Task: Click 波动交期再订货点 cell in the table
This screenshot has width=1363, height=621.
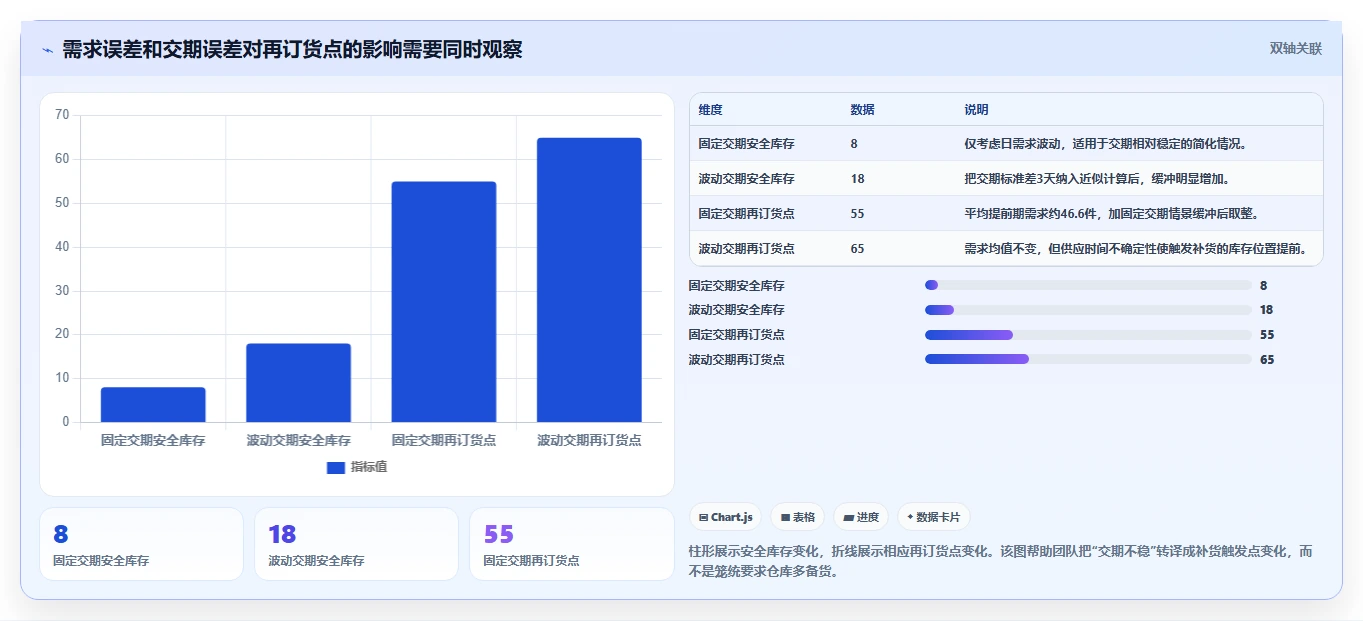Action: [x=746, y=249]
